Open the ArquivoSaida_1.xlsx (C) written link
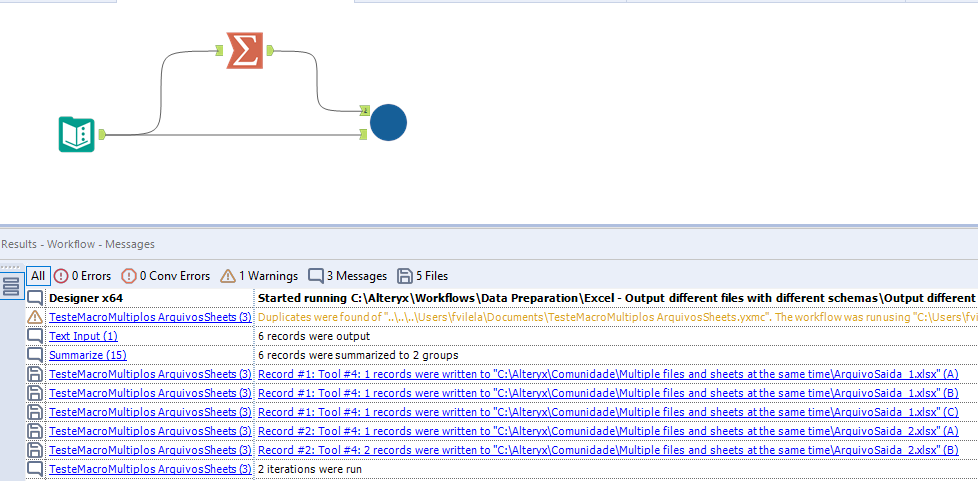This screenshot has width=978, height=481. [x=608, y=412]
